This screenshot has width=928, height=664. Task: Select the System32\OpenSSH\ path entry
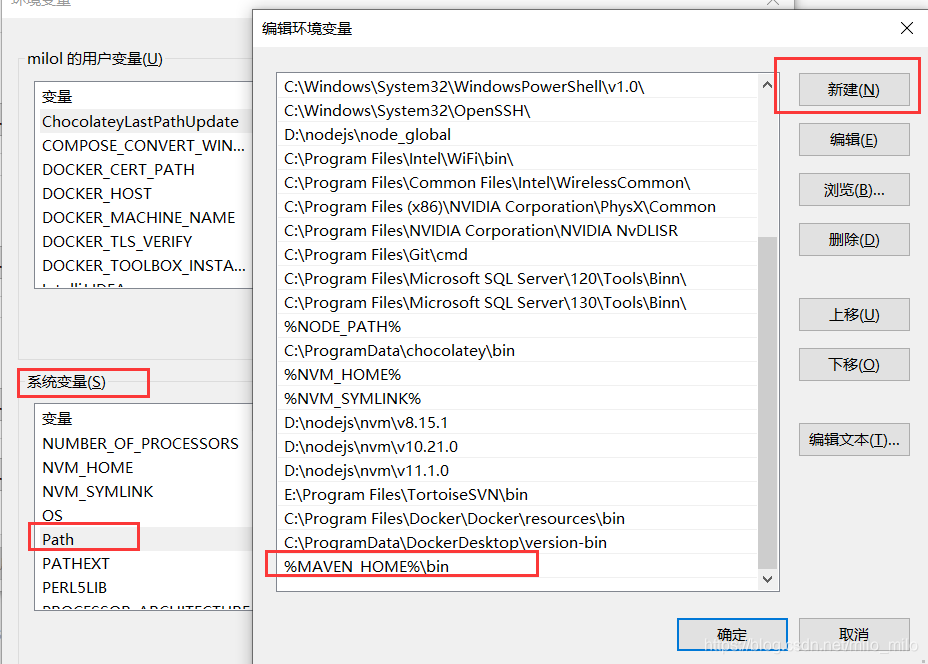(517, 111)
